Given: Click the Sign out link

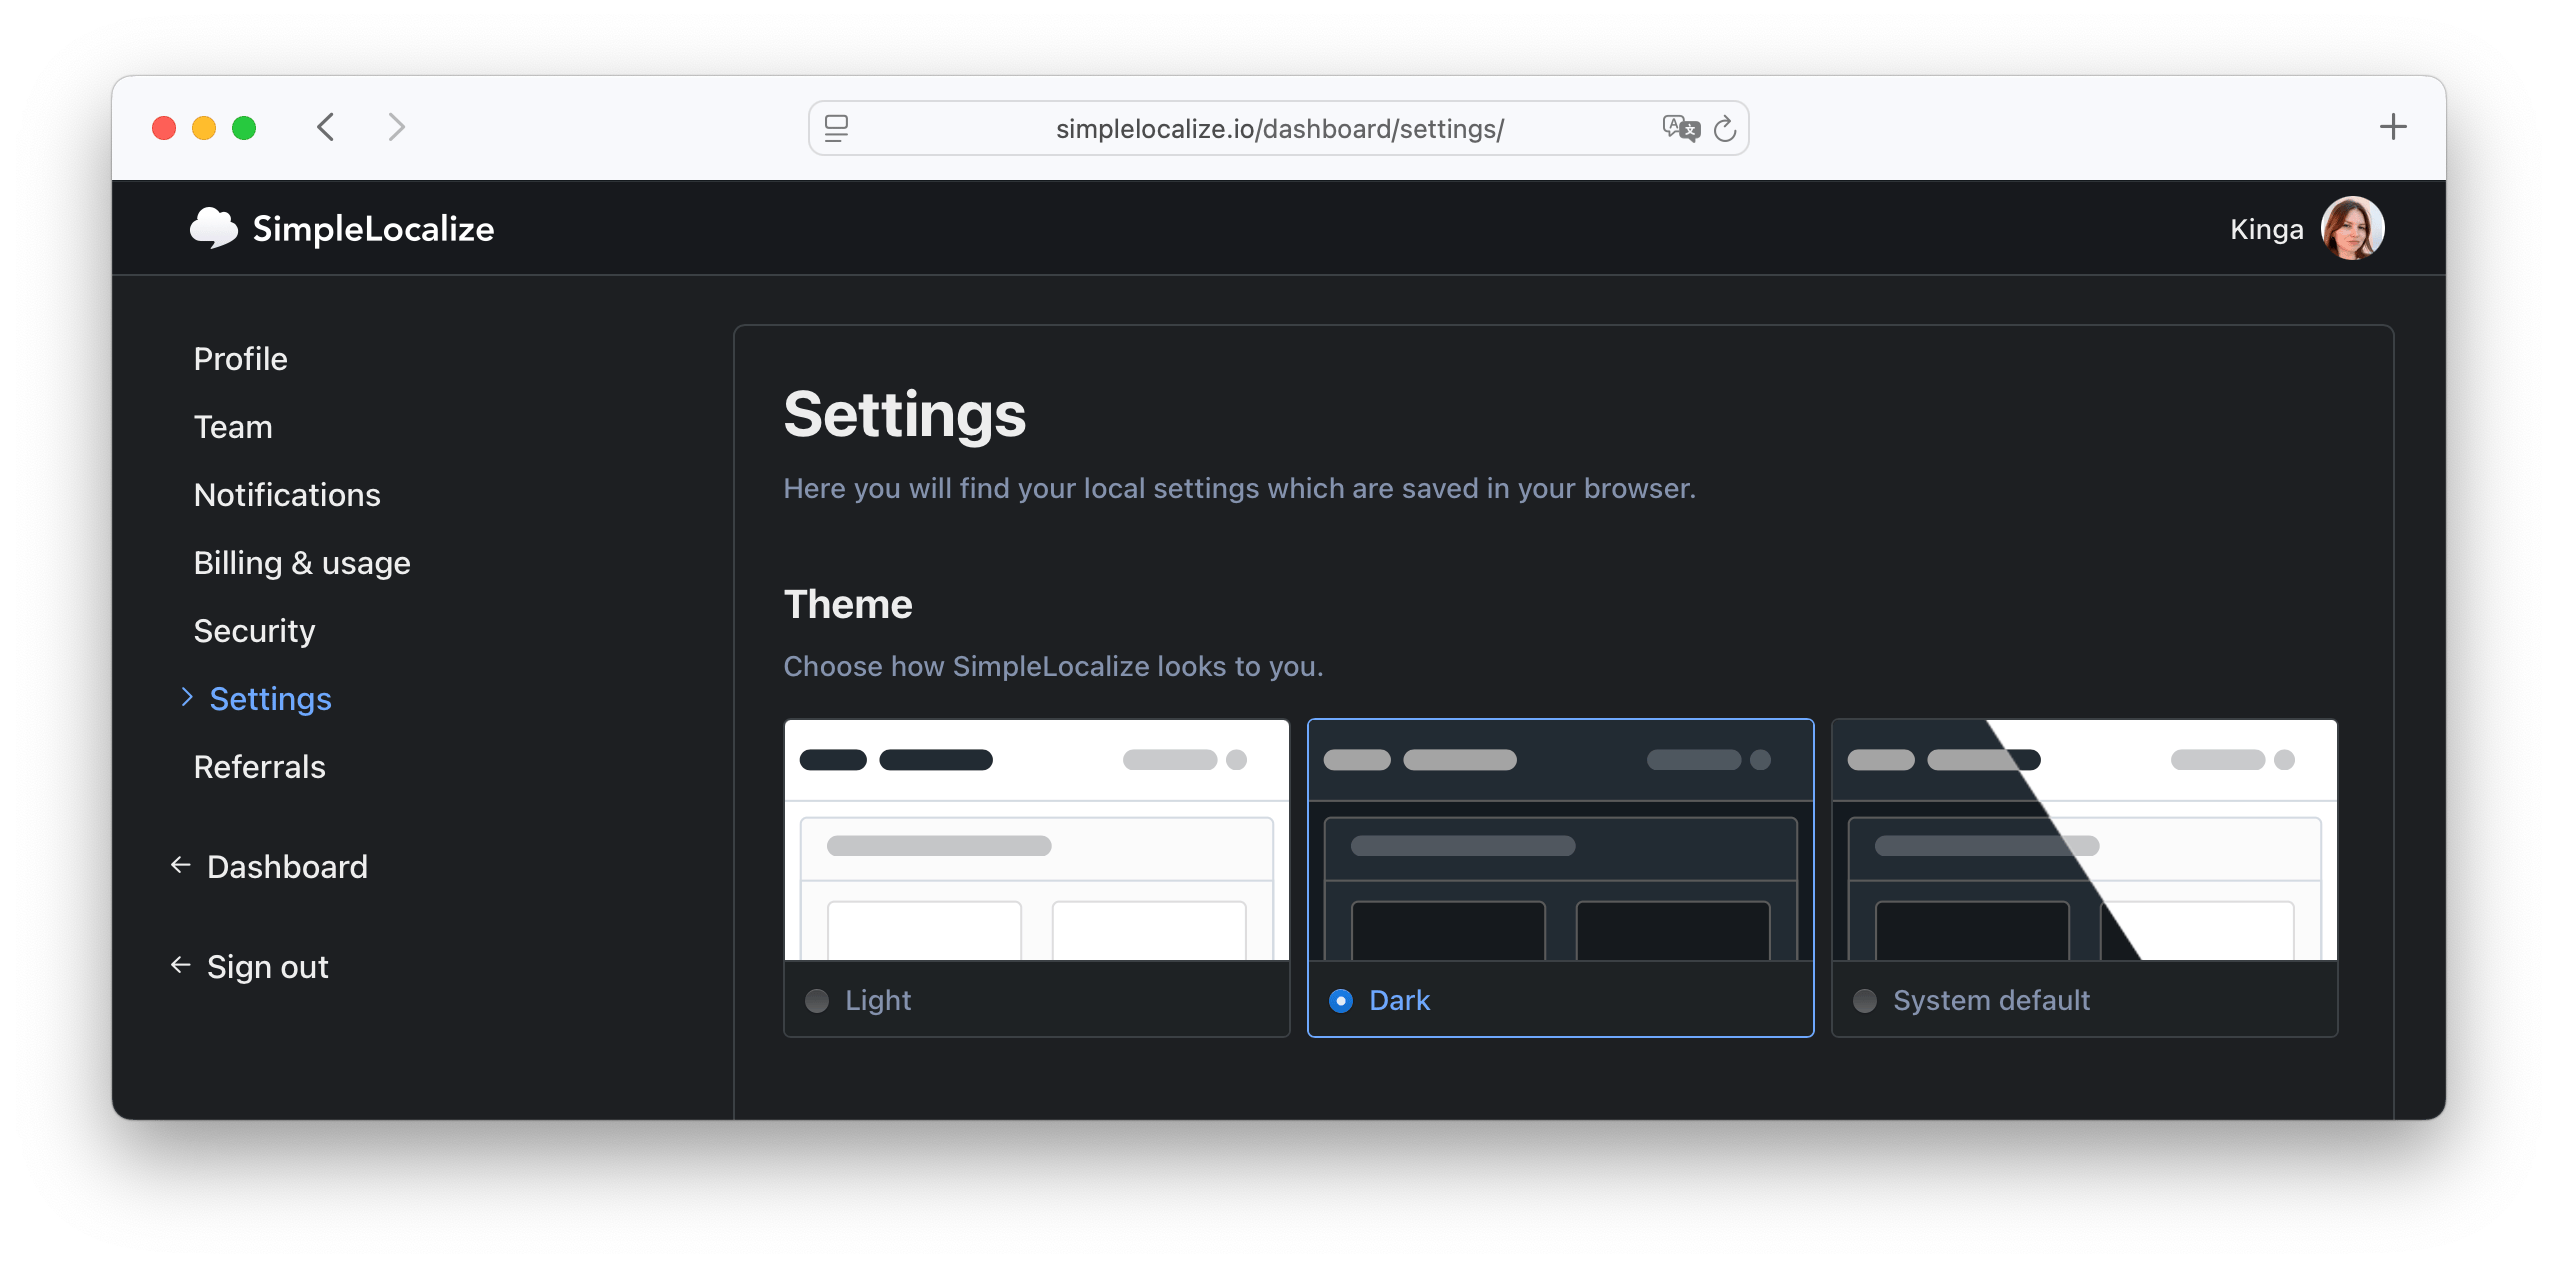Looking at the screenshot, I should [x=268, y=967].
